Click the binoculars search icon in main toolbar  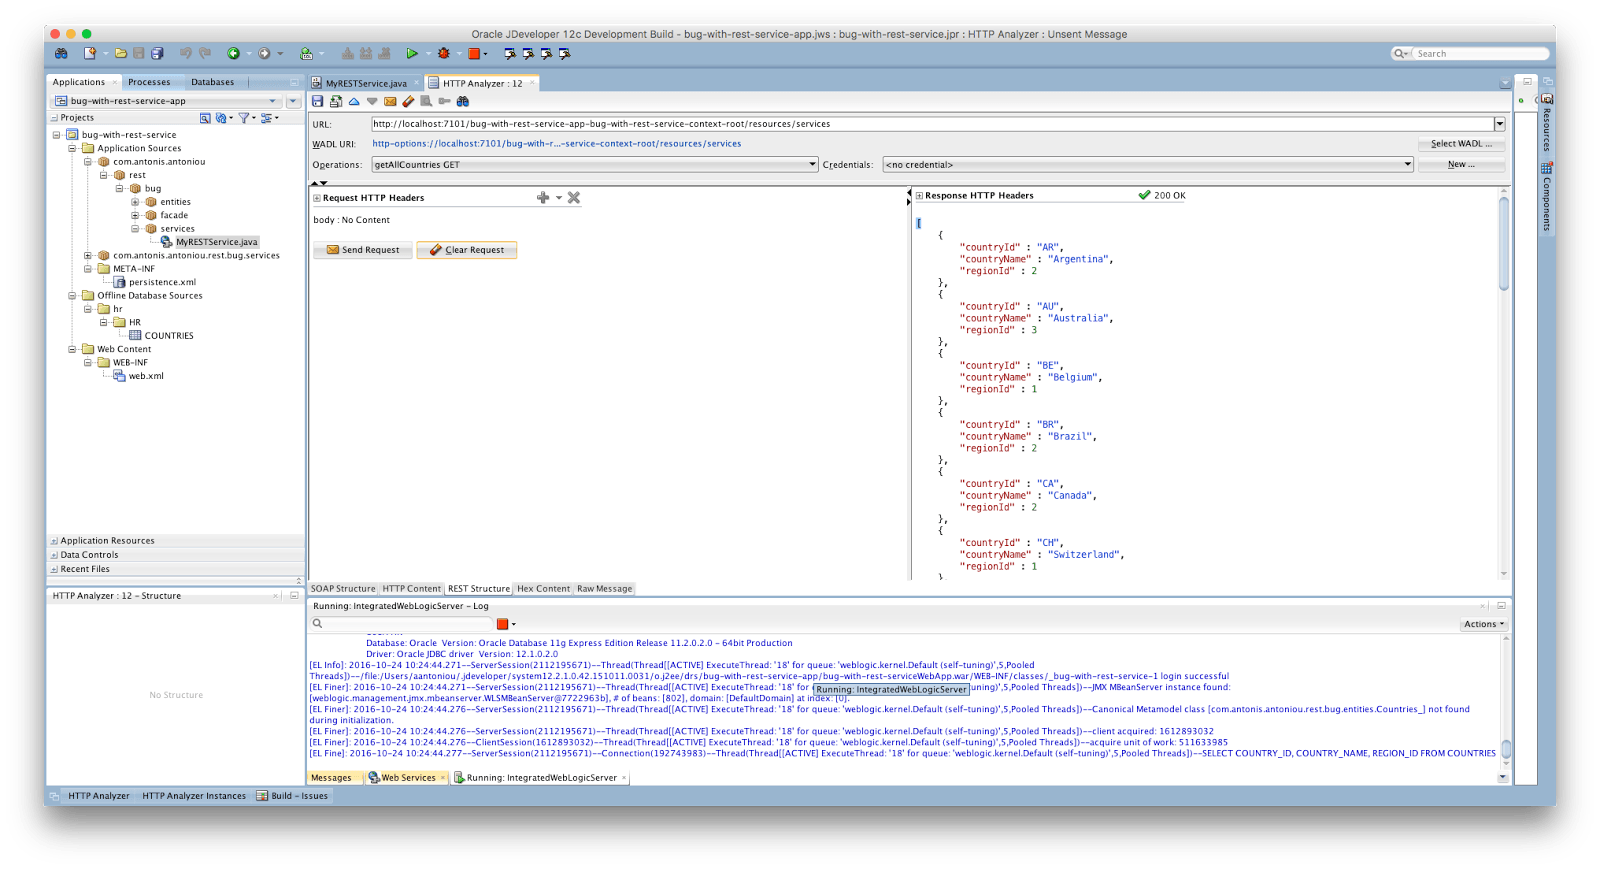61,53
